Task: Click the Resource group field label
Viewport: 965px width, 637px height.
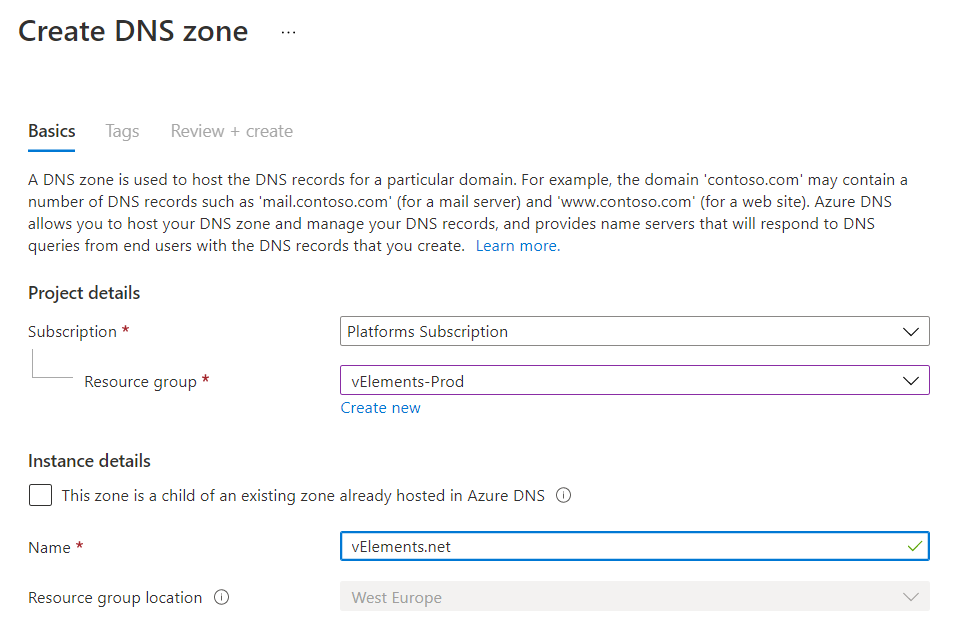Action: pos(140,382)
